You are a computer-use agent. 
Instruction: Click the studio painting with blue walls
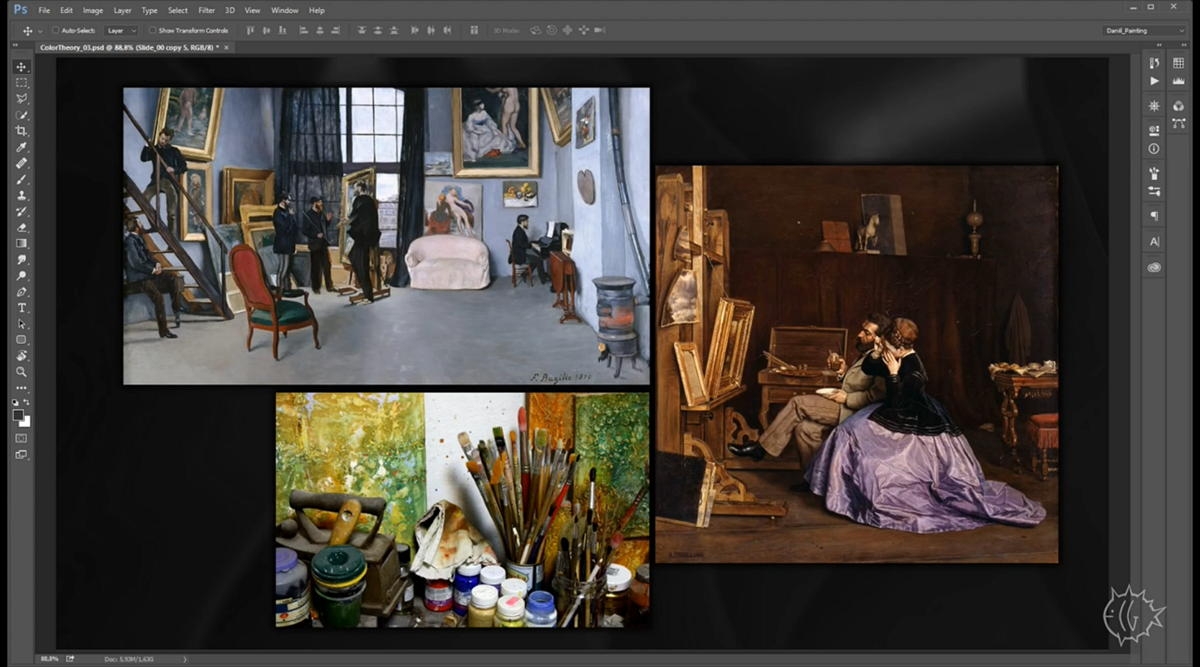click(386, 236)
